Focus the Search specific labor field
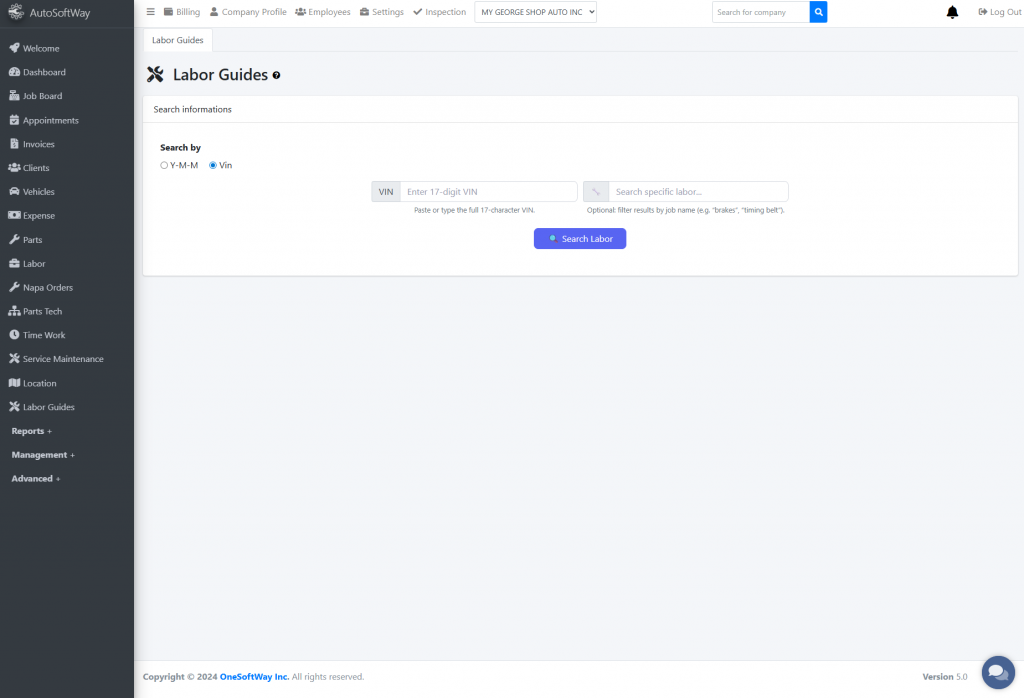 click(x=697, y=191)
